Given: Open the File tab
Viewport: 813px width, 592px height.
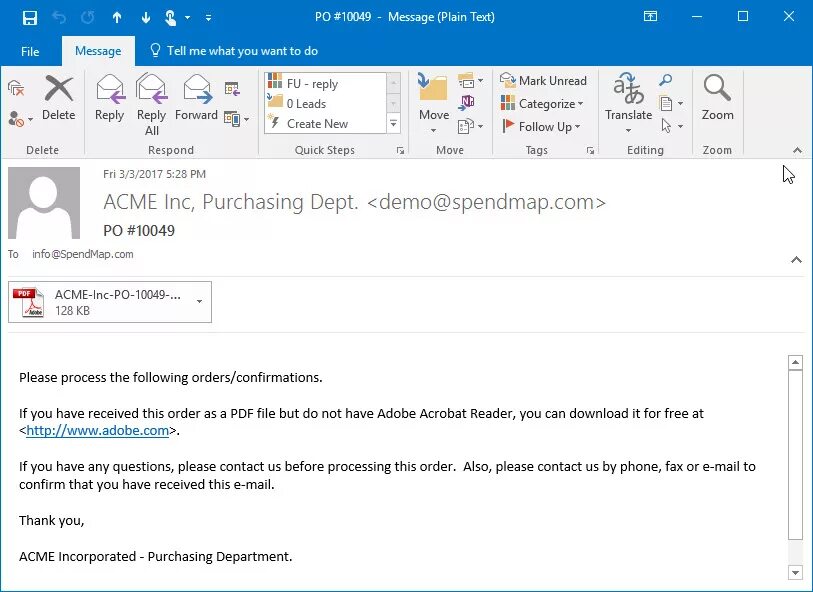Looking at the screenshot, I should (30, 51).
